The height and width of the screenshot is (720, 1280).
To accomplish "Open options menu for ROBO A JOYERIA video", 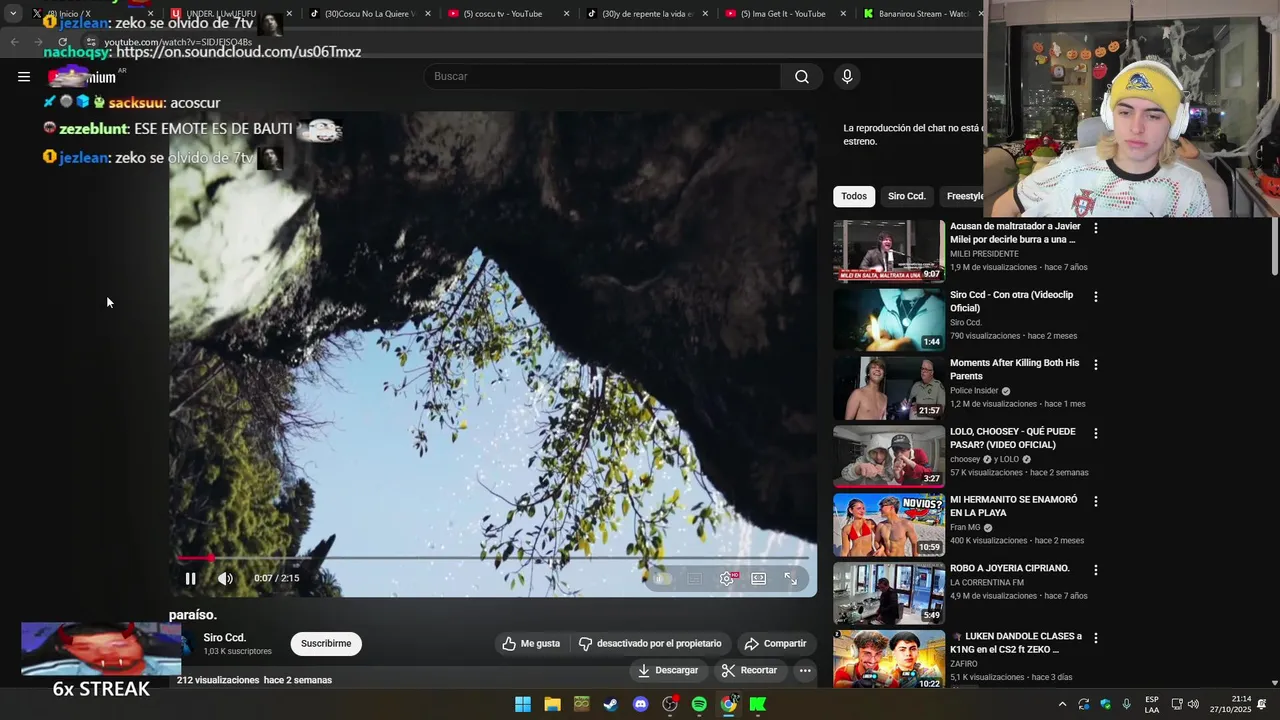I will pyautogui.click(x=1096, y=570).
